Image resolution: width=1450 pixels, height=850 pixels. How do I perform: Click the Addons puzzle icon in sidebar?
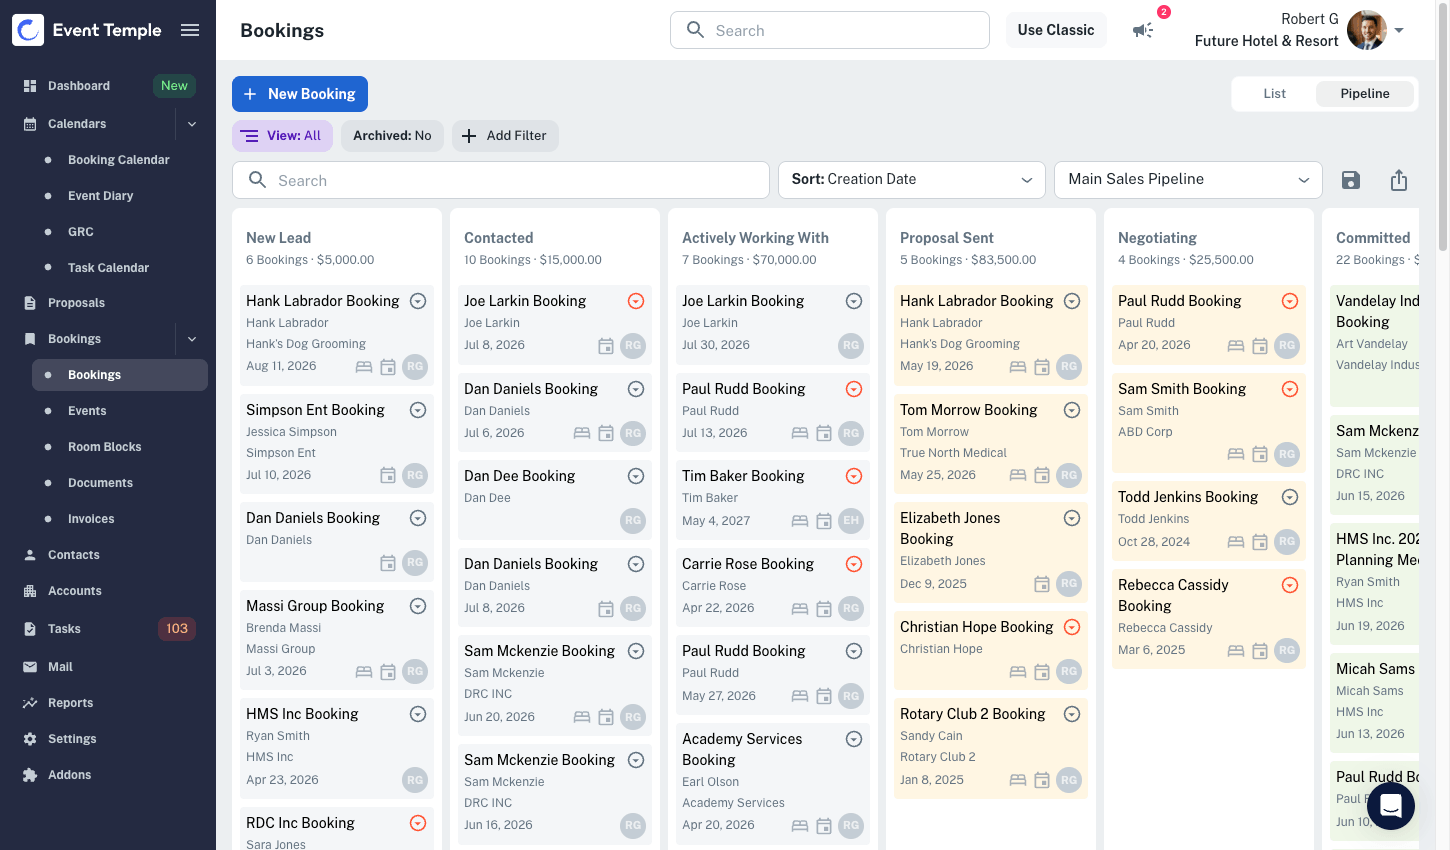(x=30, y=775)
